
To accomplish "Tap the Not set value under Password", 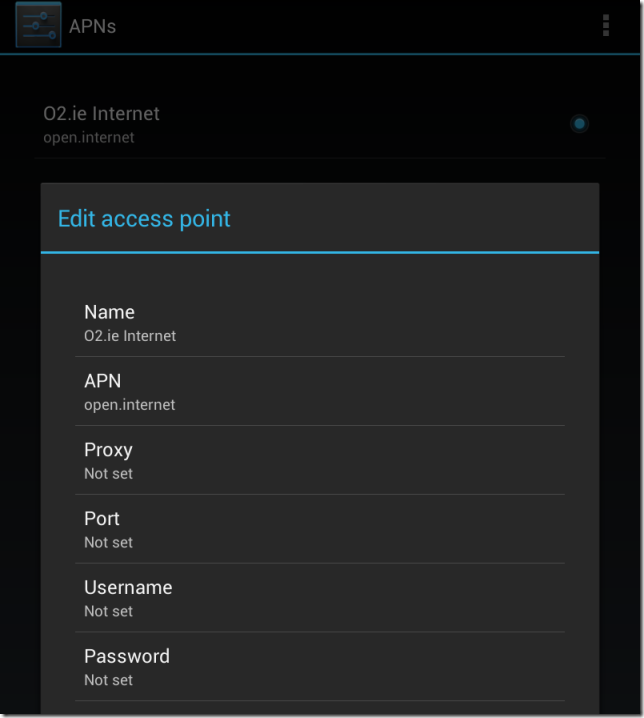I will (108, 681).
